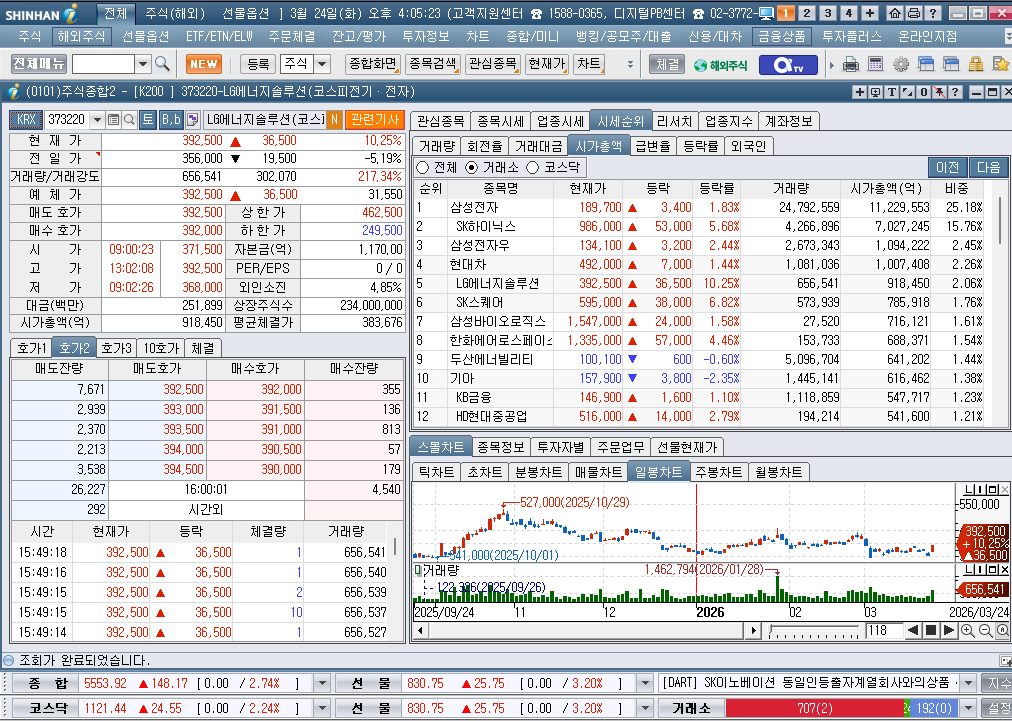This screenshot has height=721, width=1012.
Task: Open the calculator icon in toolbar
Action: pyautogui.click(x=875, y=63)
